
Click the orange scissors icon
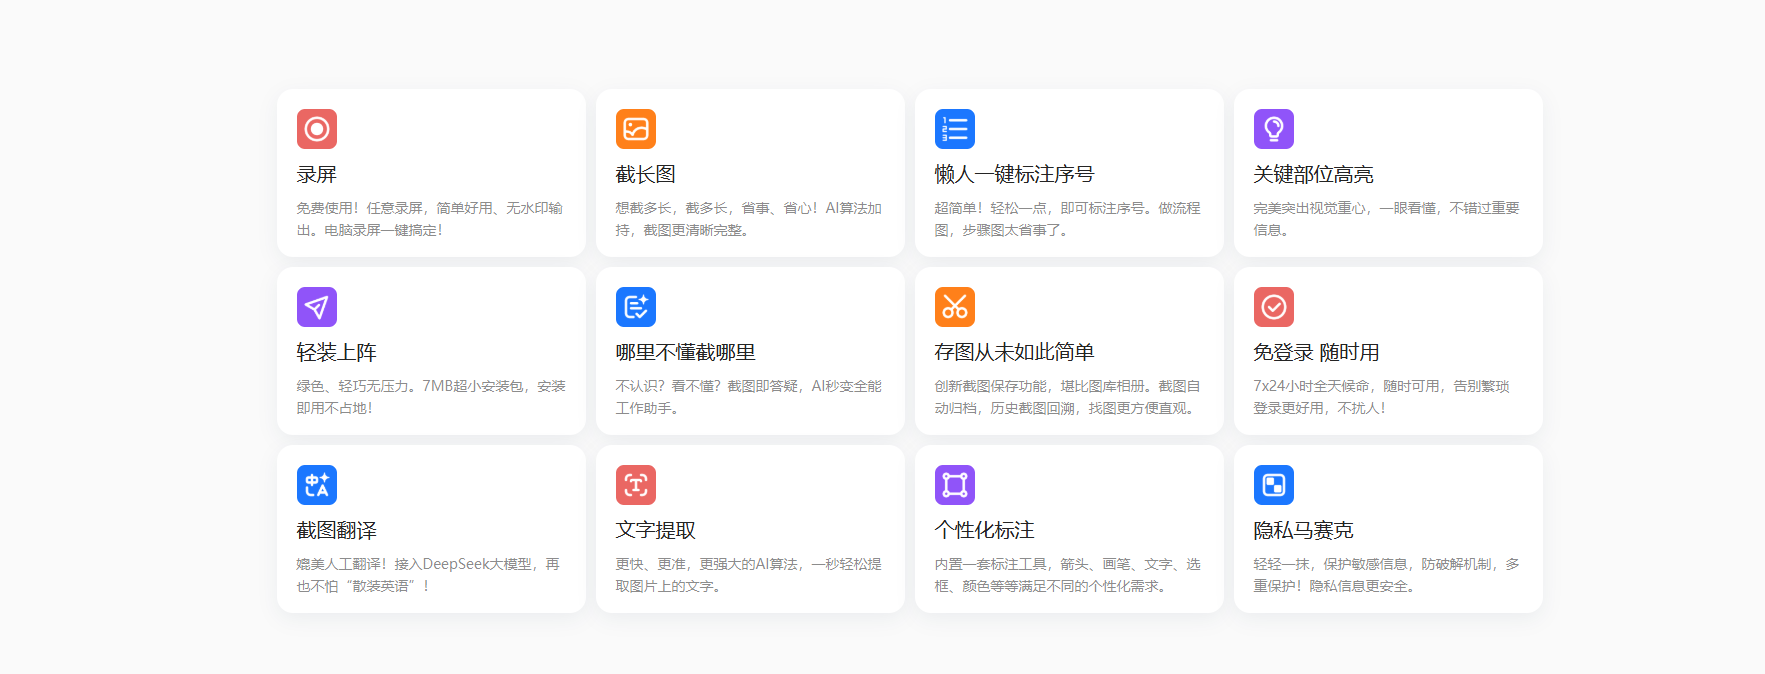click(954, 307)
